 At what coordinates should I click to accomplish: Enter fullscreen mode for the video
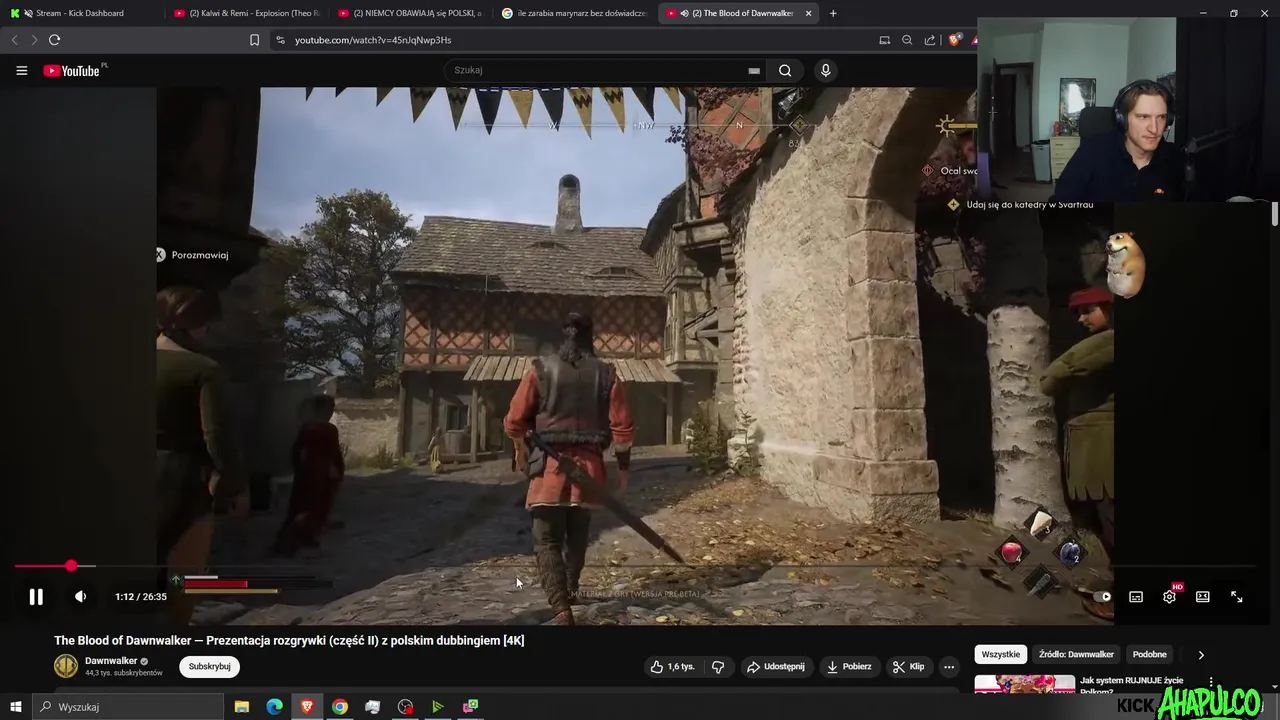click(x=1236, y=597)
